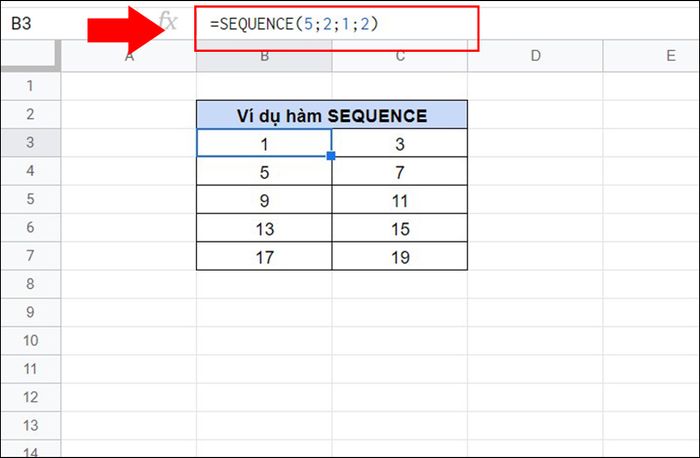Image resolution: width=700 pixels, height=458 pixels.
Task: Click cell containing value 1
Action: [264, 144]
